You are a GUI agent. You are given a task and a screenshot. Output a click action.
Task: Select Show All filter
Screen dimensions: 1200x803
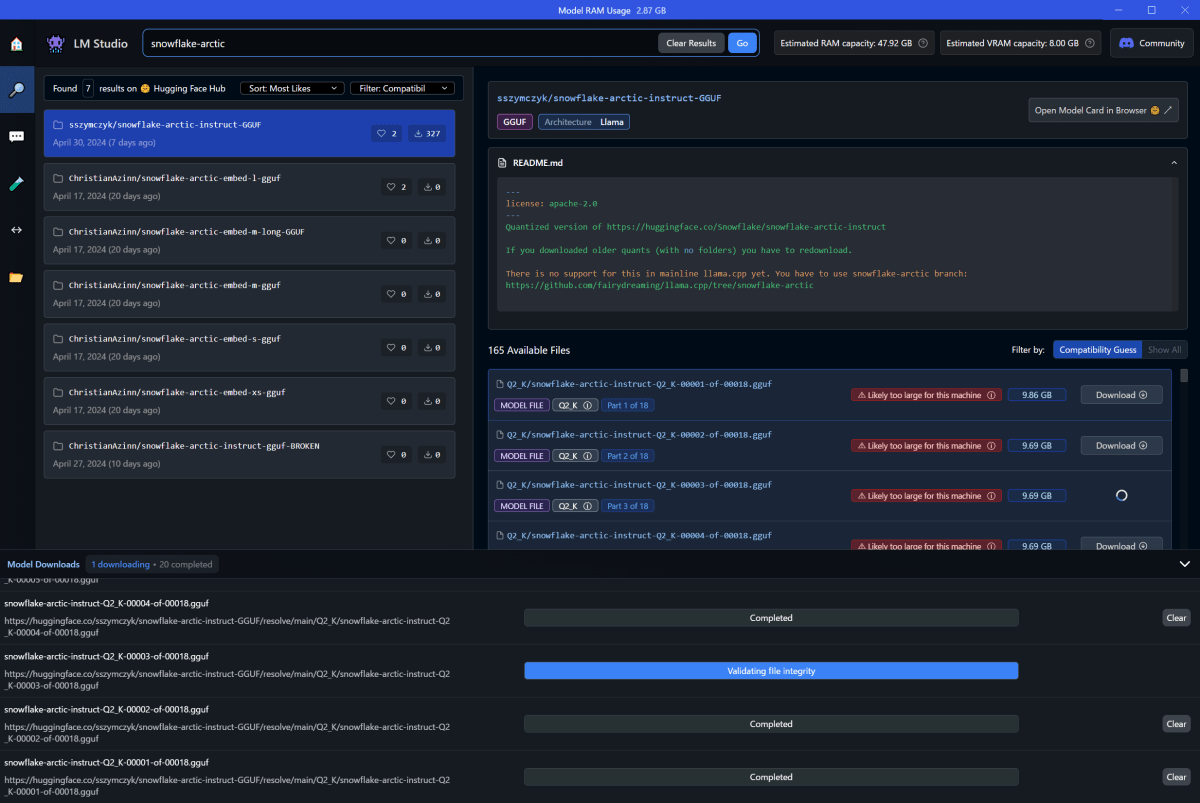(x=1165, y=350)
